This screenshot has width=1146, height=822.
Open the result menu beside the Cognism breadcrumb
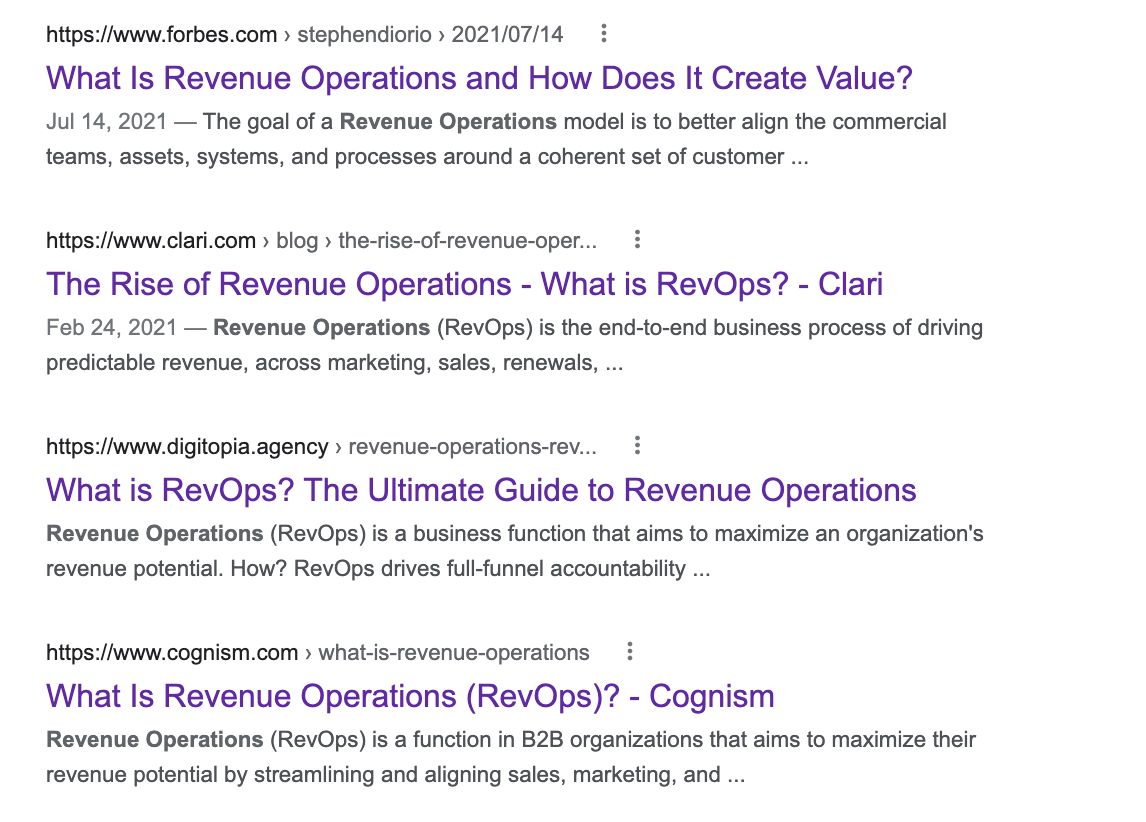pyautogui.click(x=629, y=651)
